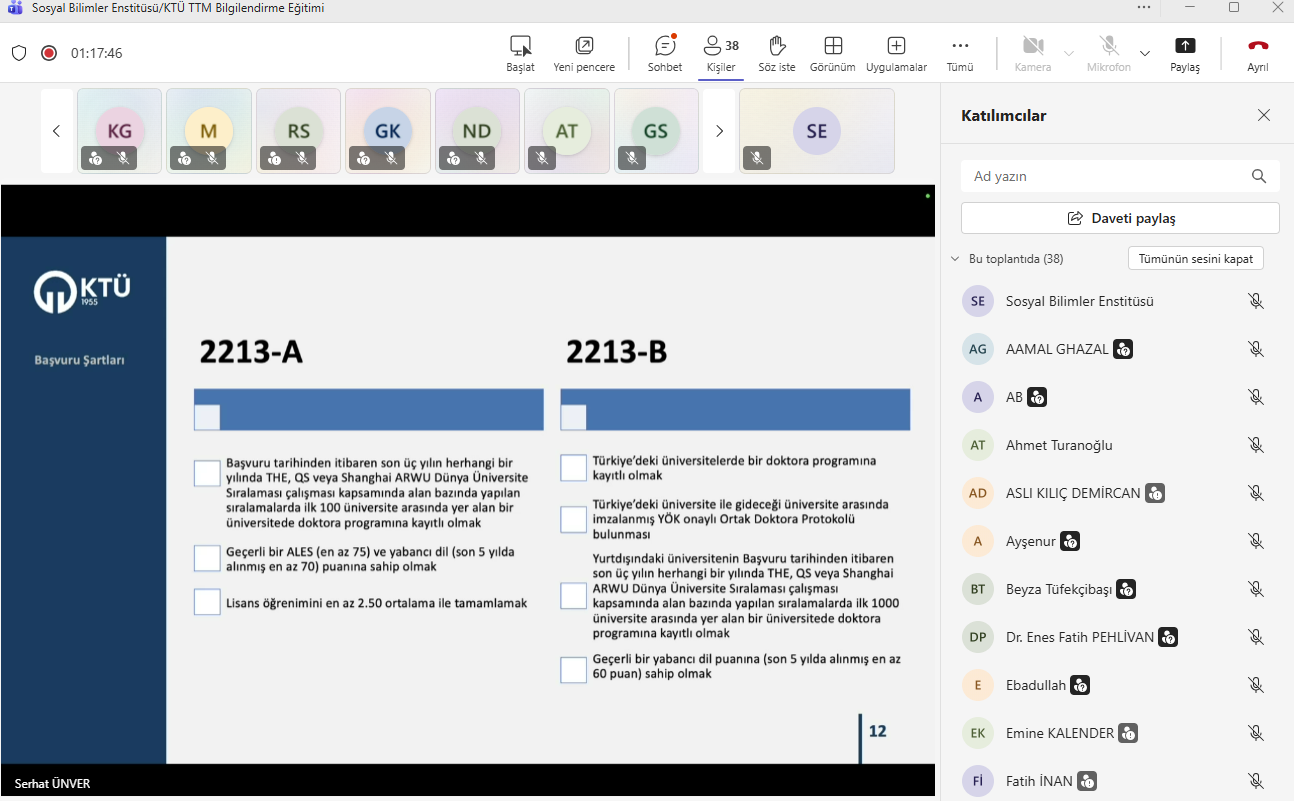Click the Paylaş share screen icon
The width and height of the screenshot is (1294, 801).
pyautogui.click(x=1184, y=47)
